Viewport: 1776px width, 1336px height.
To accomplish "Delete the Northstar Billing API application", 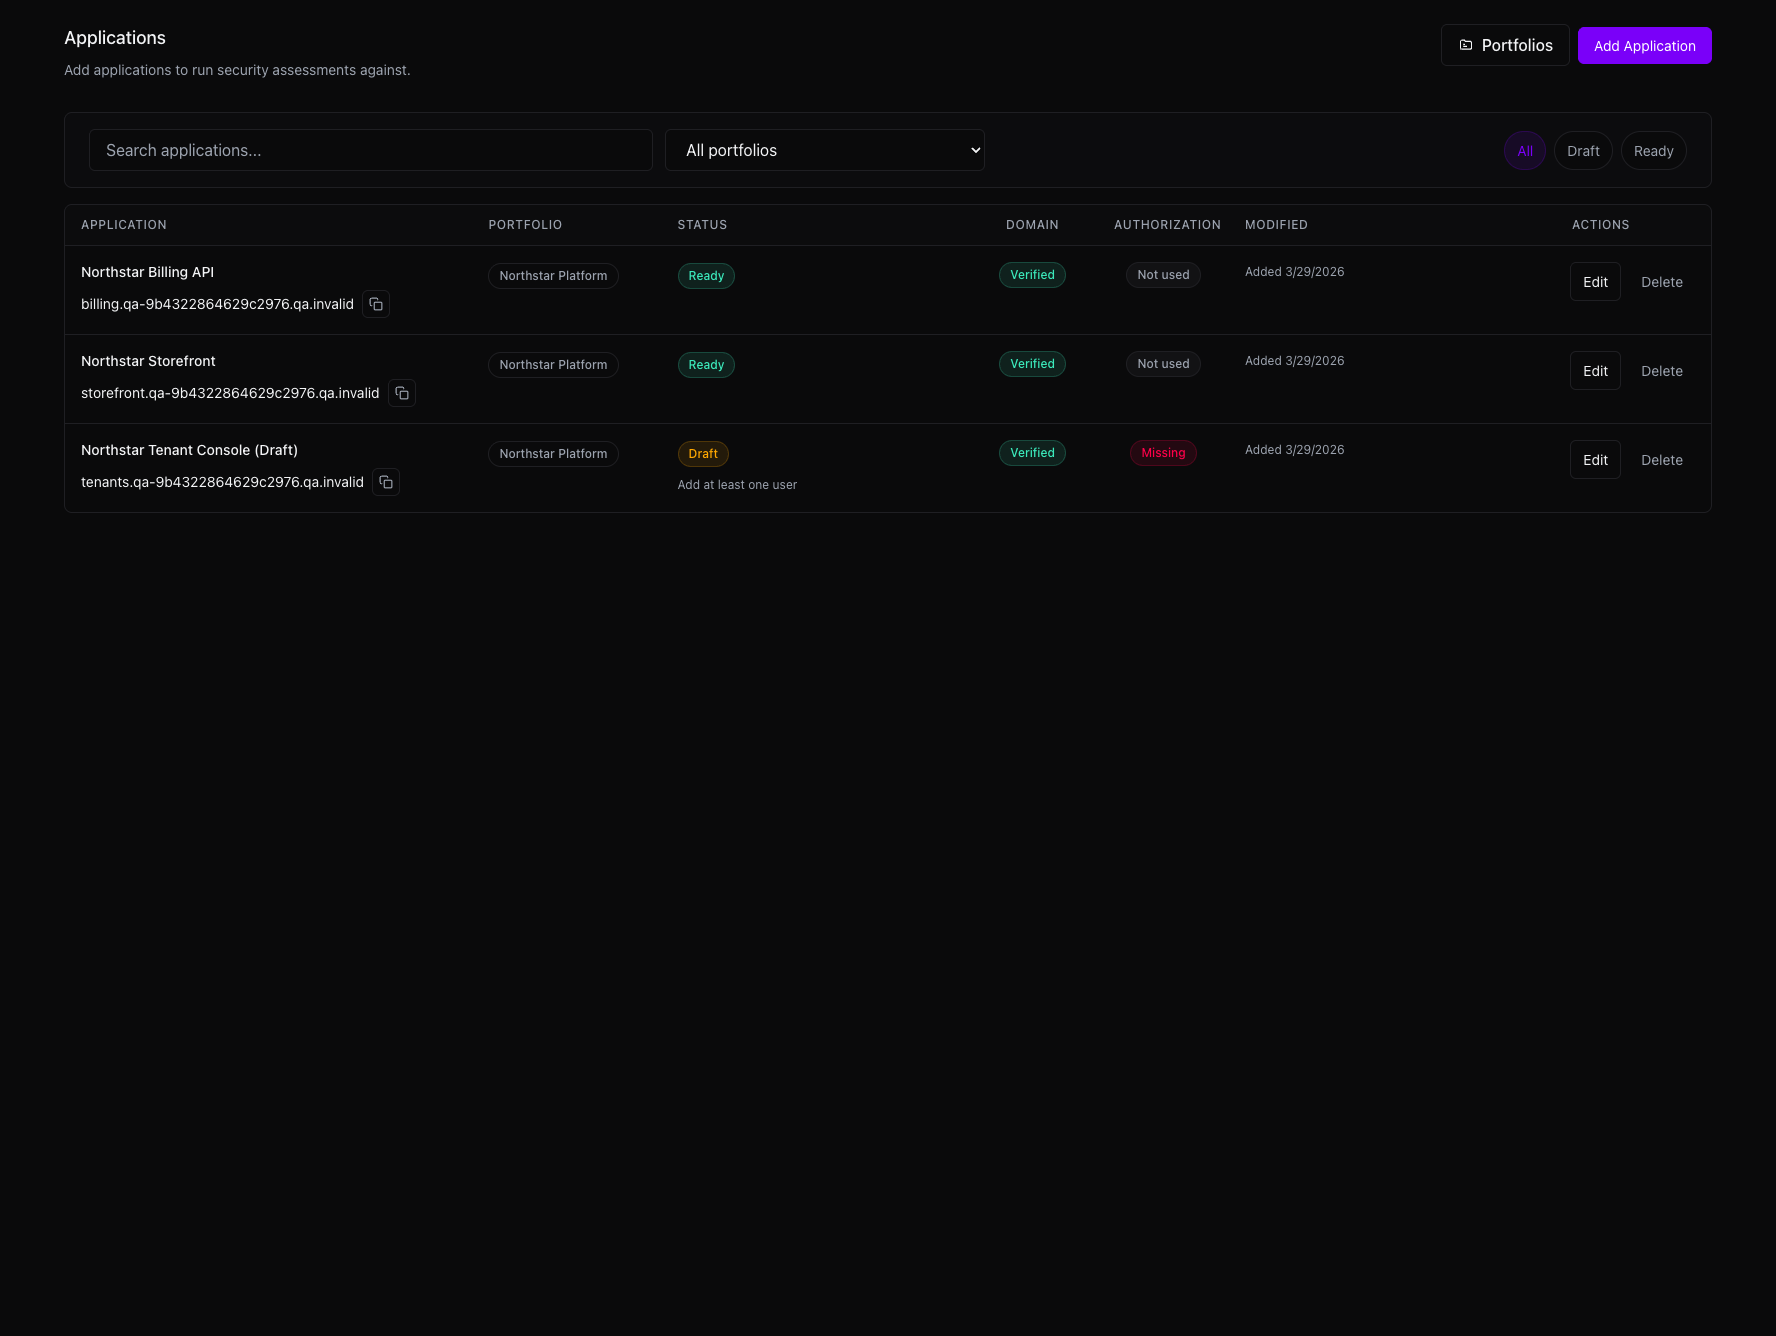I will pyautogui.click(x=1661, y=282).
